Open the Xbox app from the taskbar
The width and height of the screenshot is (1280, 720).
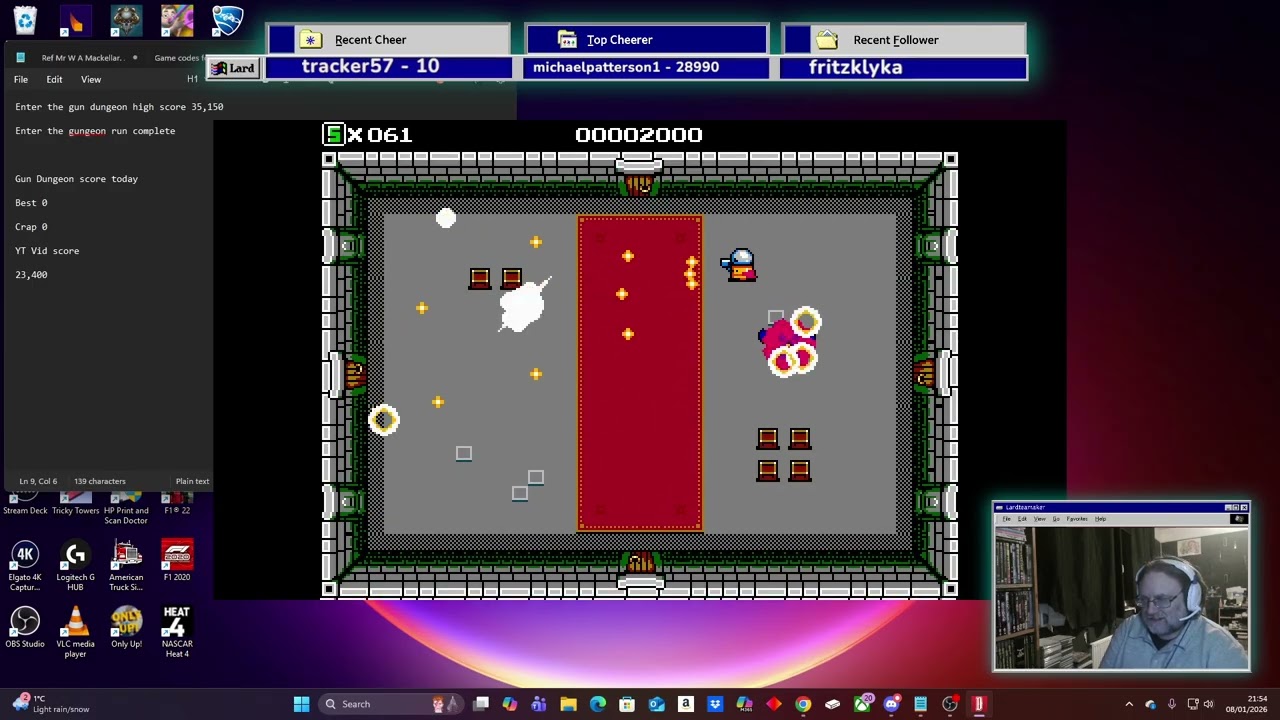pos(862,704)
